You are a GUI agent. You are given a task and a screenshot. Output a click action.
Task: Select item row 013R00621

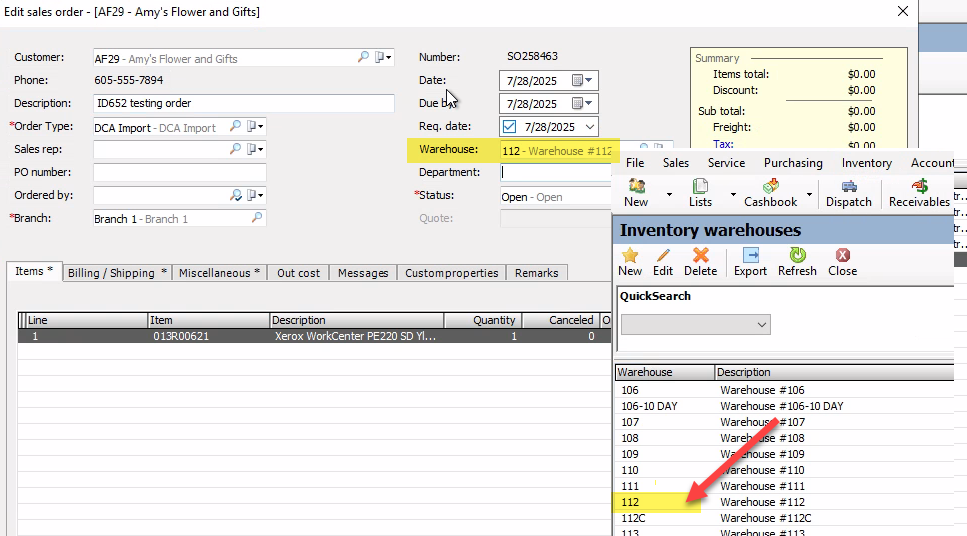[315, 336]
